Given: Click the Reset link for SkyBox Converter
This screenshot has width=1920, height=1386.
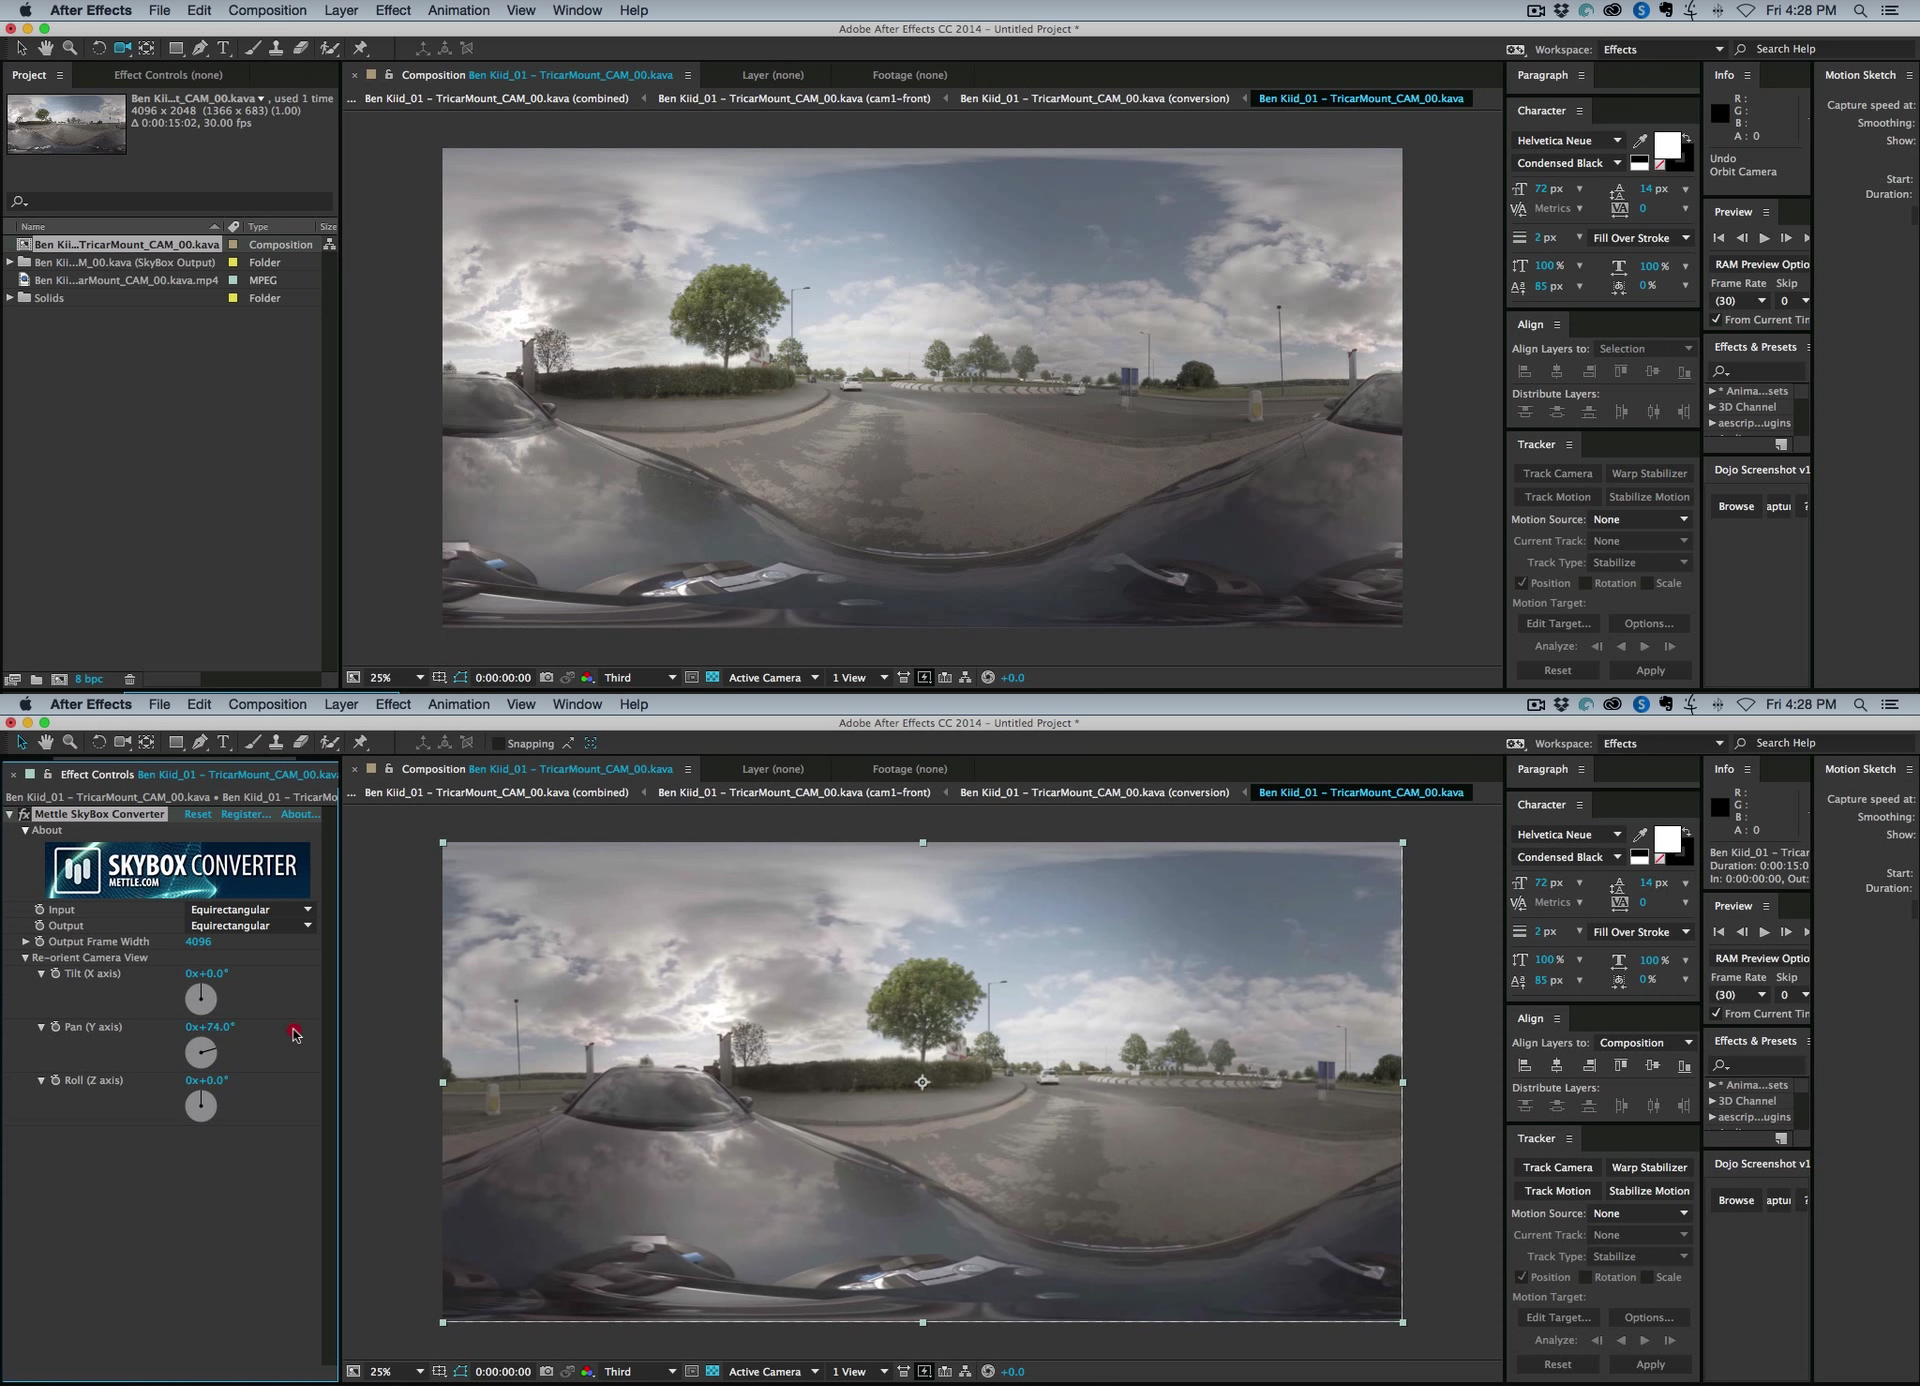Looking at the screenshot, I should pos(197,814).
